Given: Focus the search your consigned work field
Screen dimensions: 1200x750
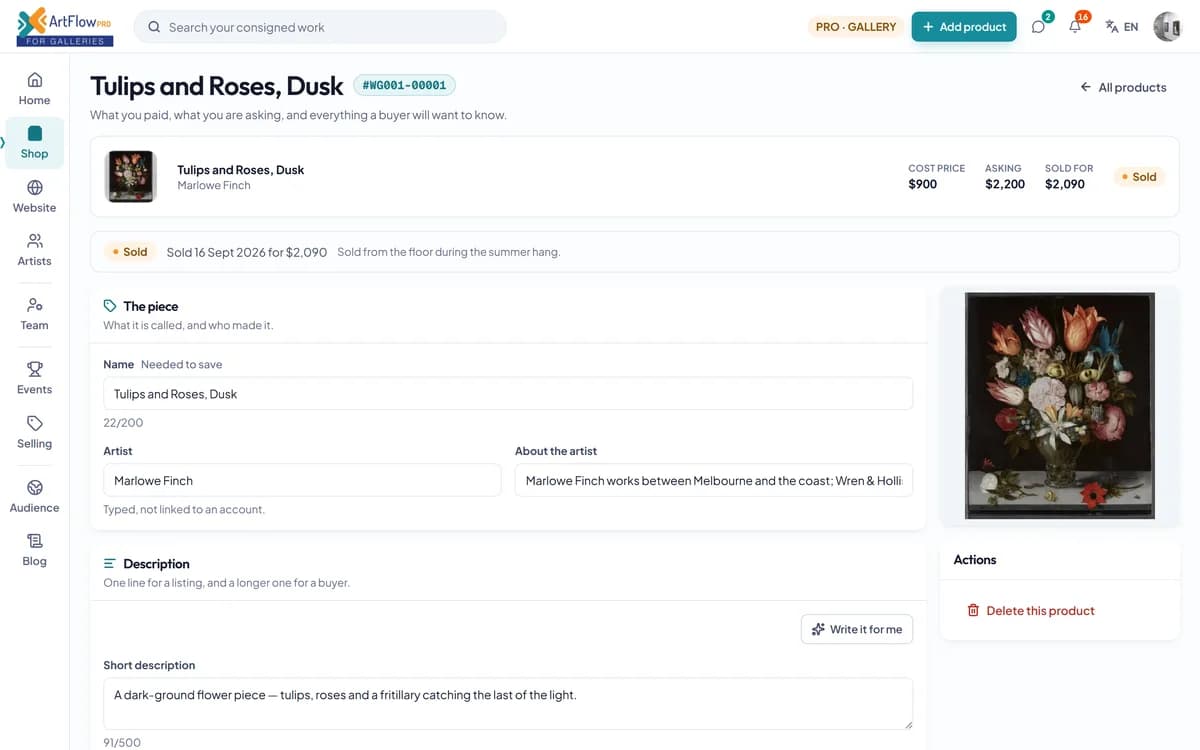Looking at the screenshot, I should point(320,27).
